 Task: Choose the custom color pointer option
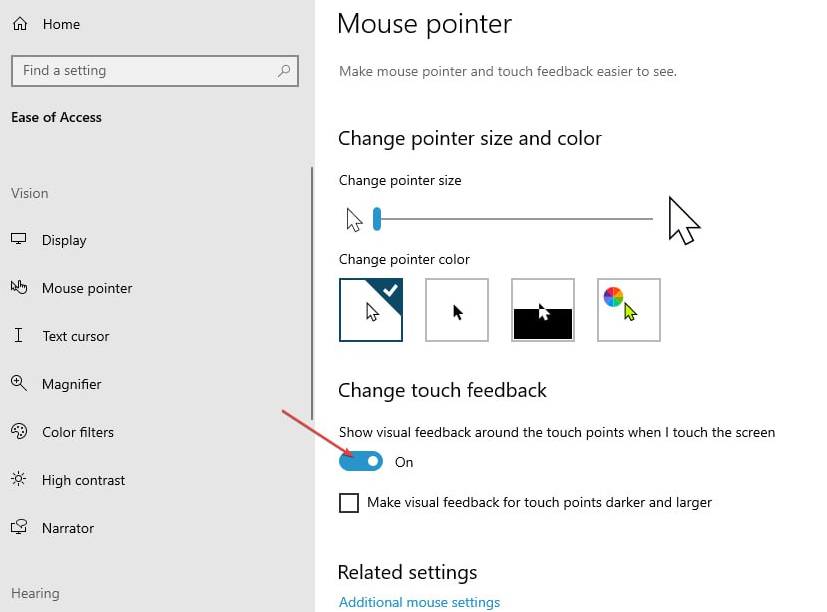[629, 310]
